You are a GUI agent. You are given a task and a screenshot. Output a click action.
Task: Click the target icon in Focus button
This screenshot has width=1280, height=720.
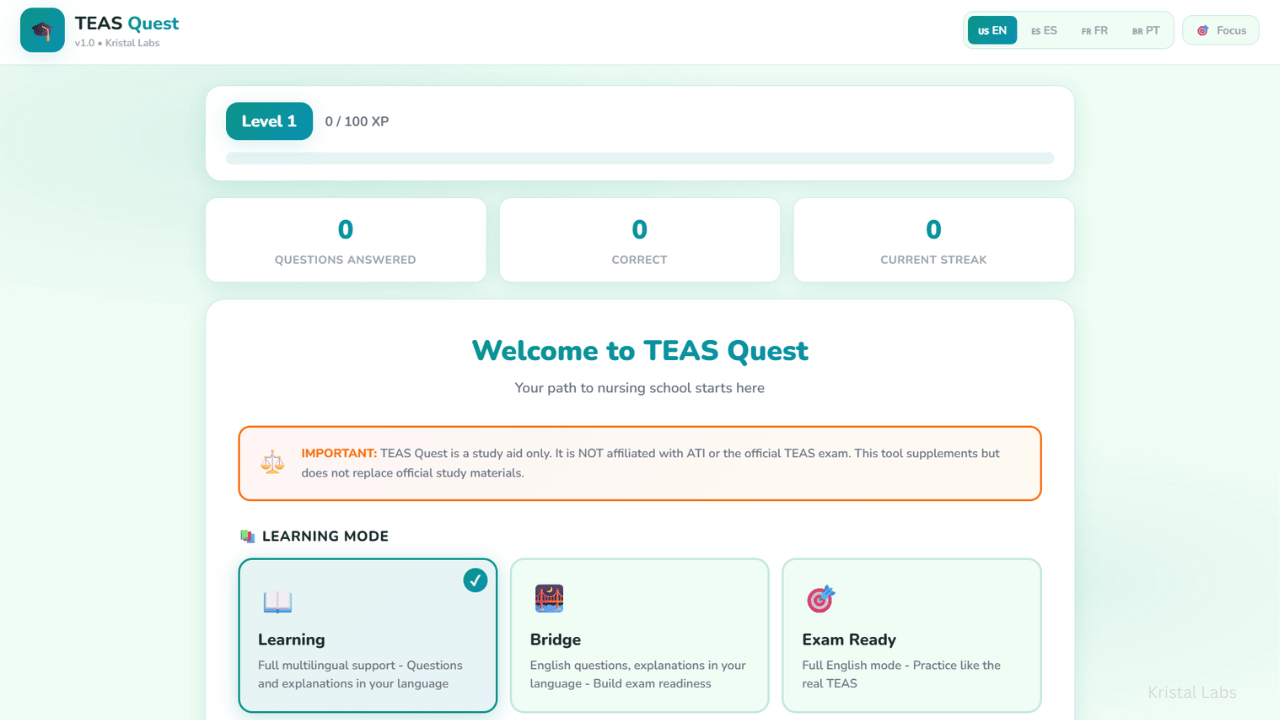1203,31
